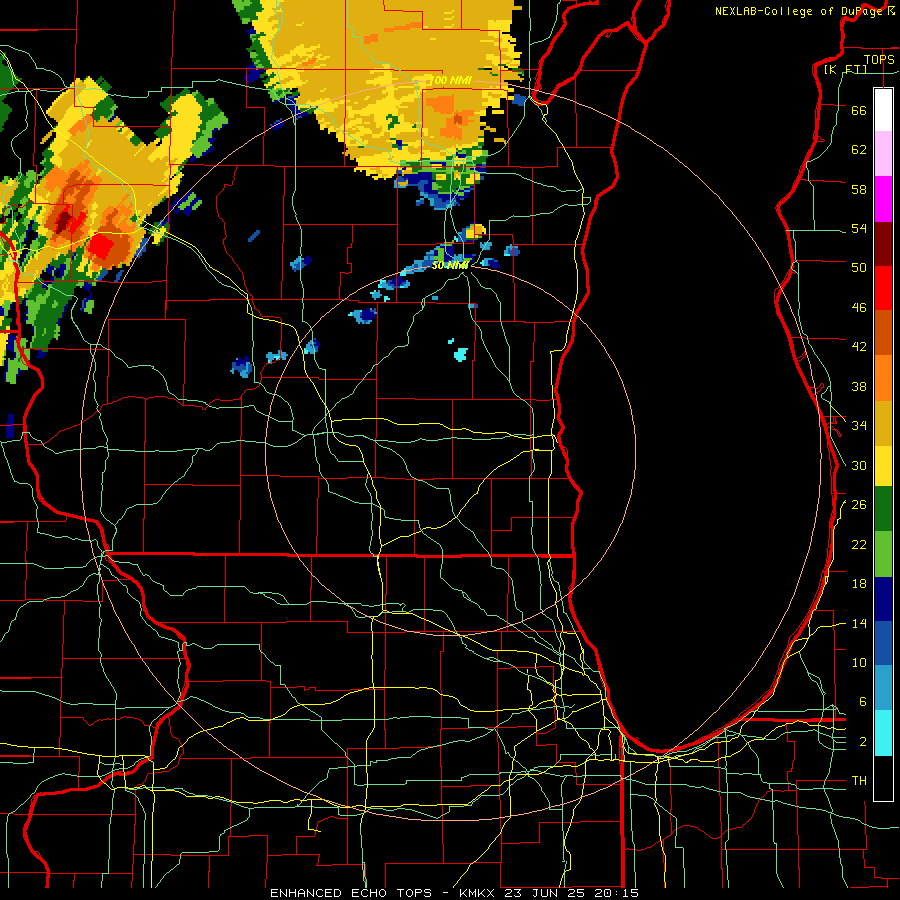
Task: Click the cyan legend swatch near 2
Action: pyautogui.click(x=883, y=733)
